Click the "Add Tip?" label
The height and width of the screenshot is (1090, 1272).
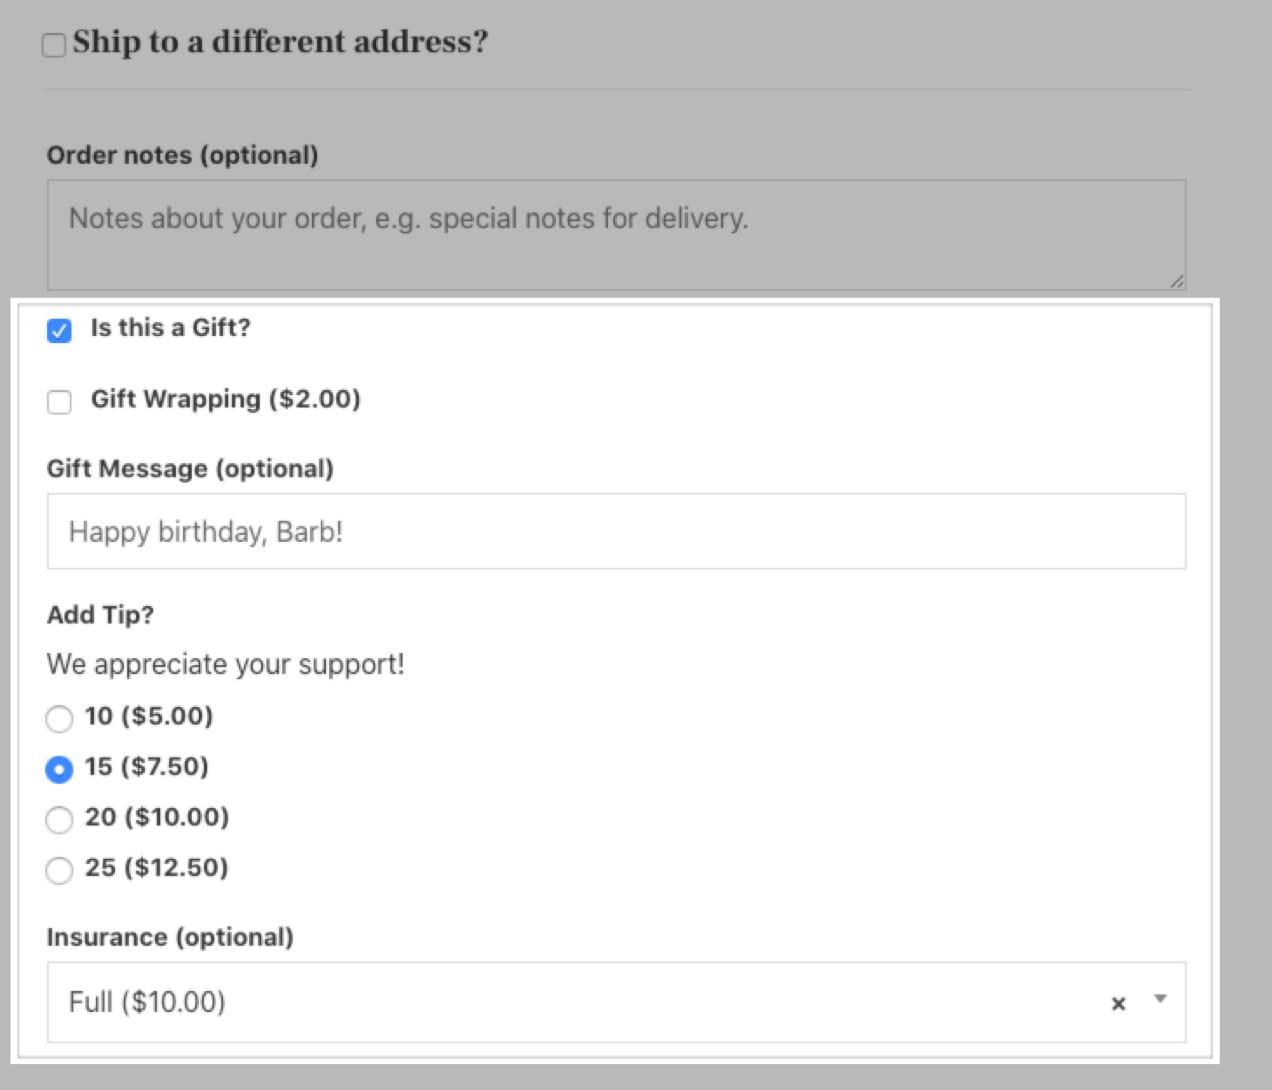coord(100,615)
